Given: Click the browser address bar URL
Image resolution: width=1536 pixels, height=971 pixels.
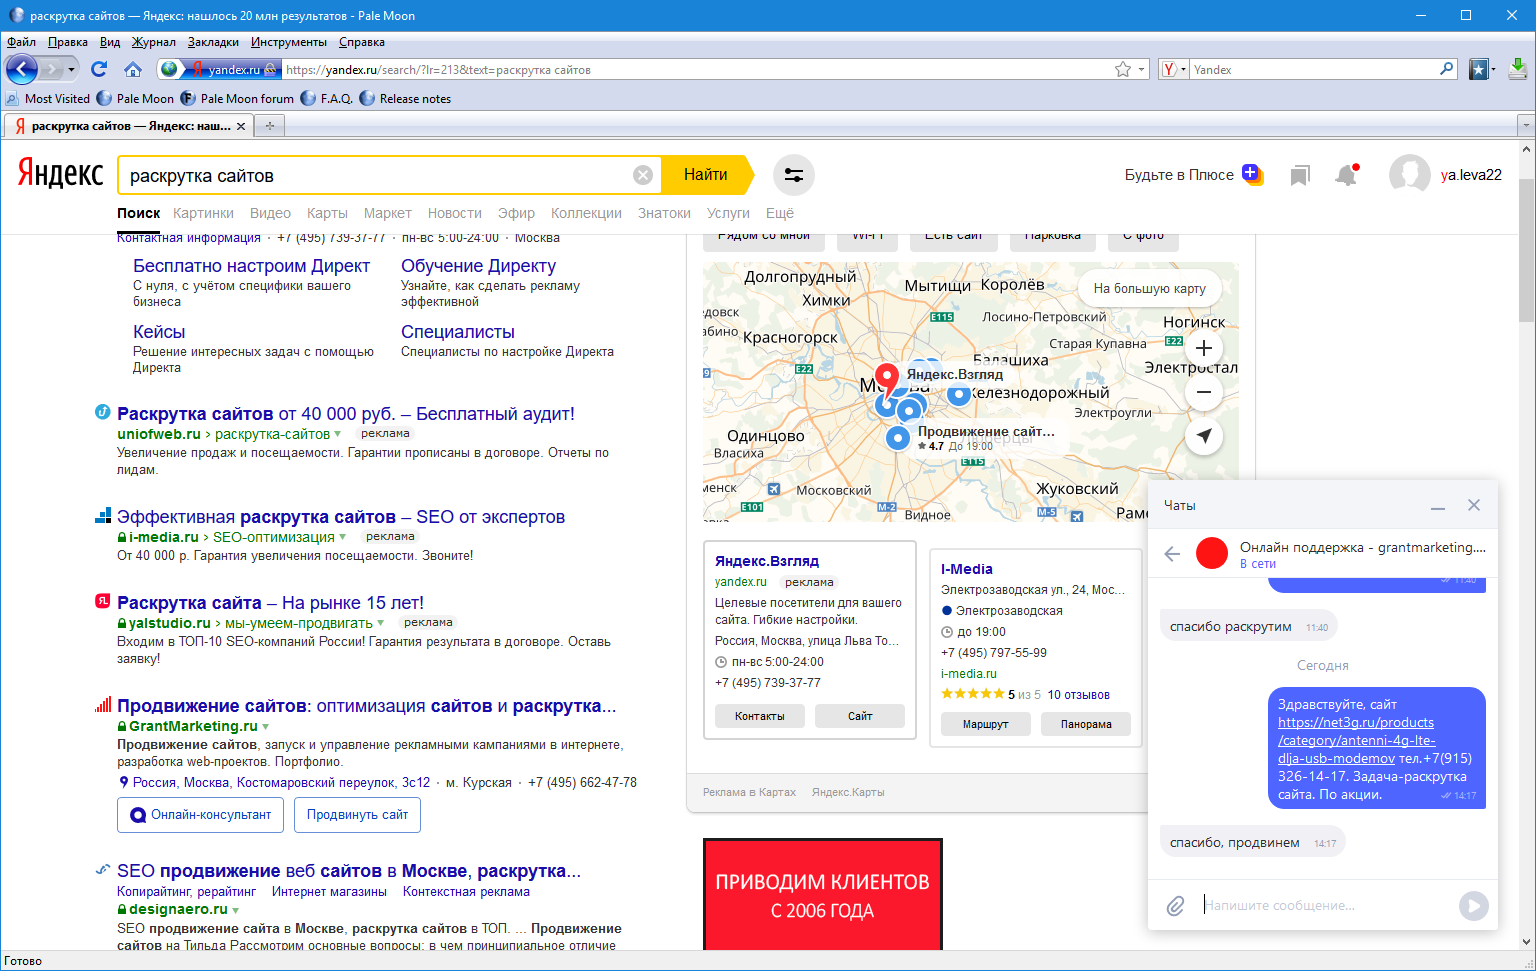Looking at the screenshot, I should pyautogui.click(x=697, y=70).
